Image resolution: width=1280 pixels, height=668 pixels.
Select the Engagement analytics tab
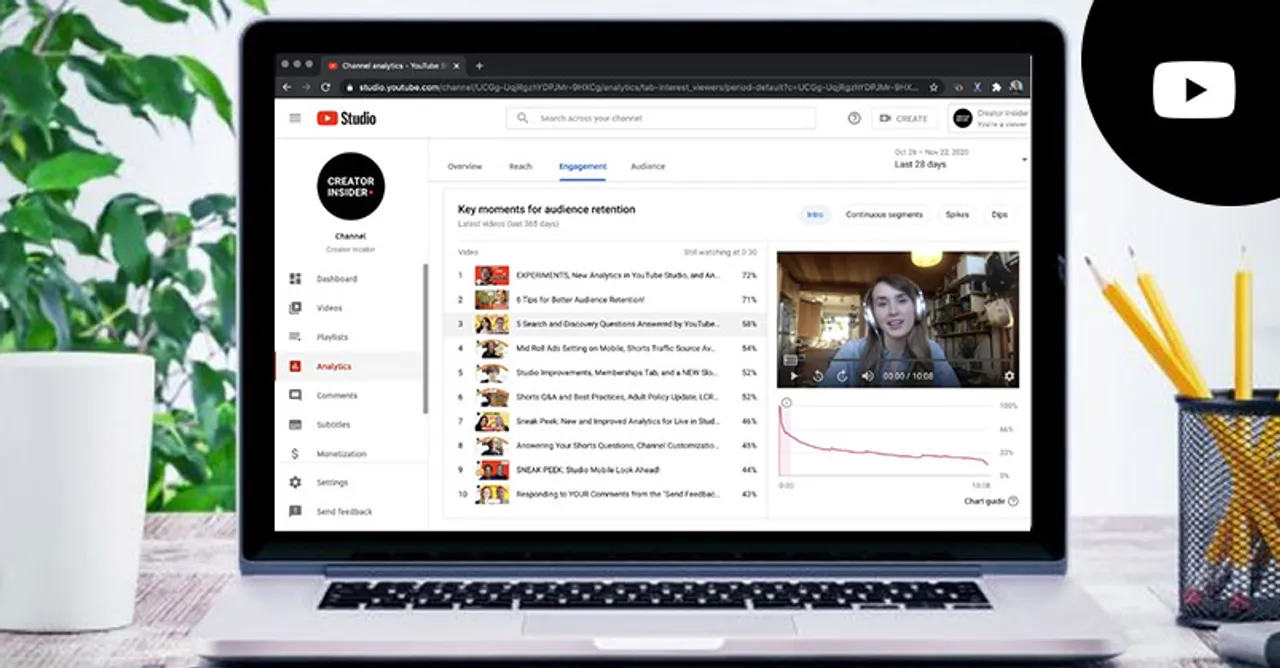(582, 166)
